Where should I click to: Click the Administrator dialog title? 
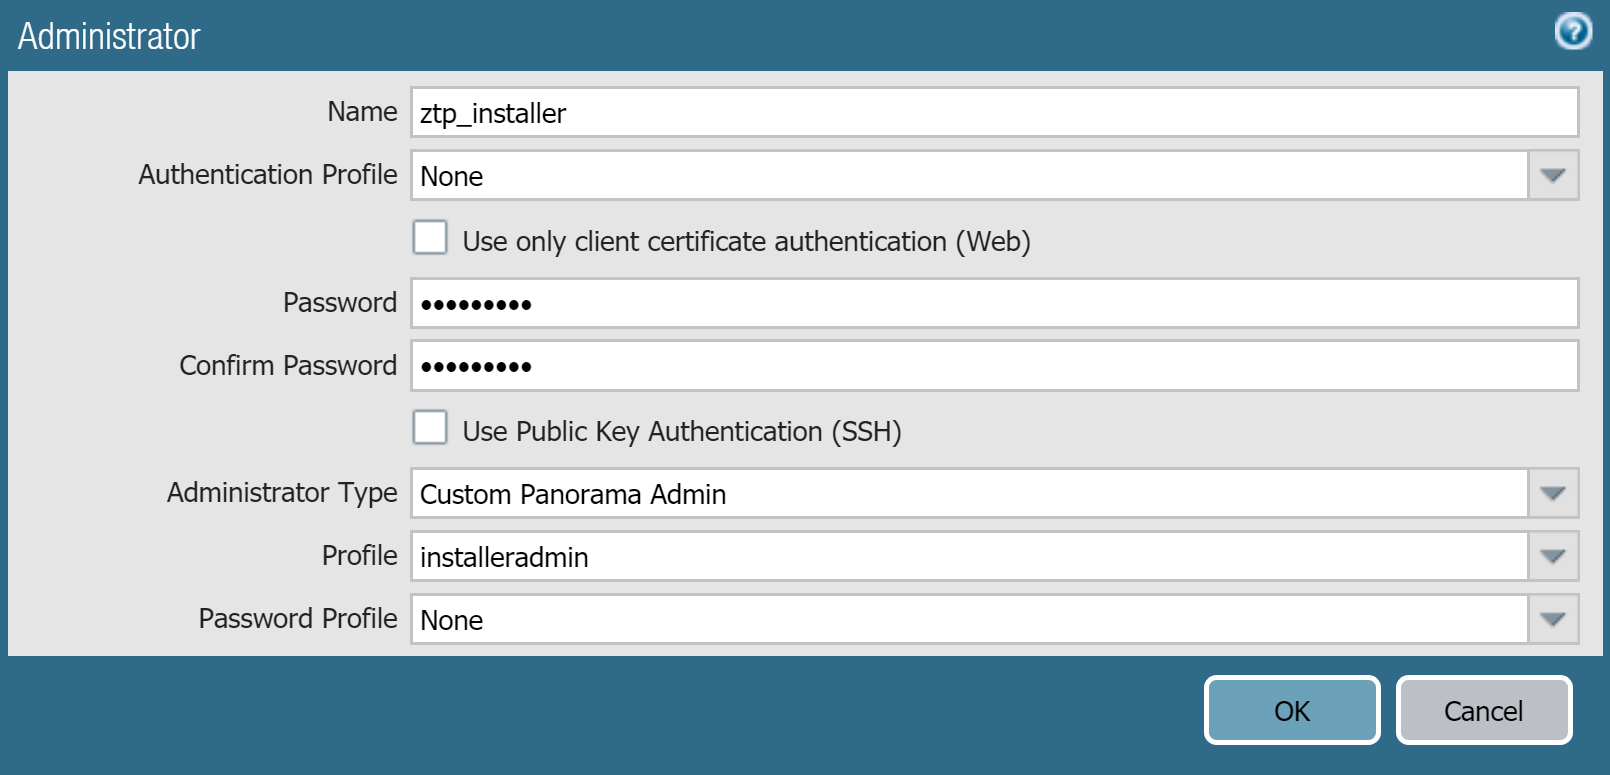coord(109,36)
